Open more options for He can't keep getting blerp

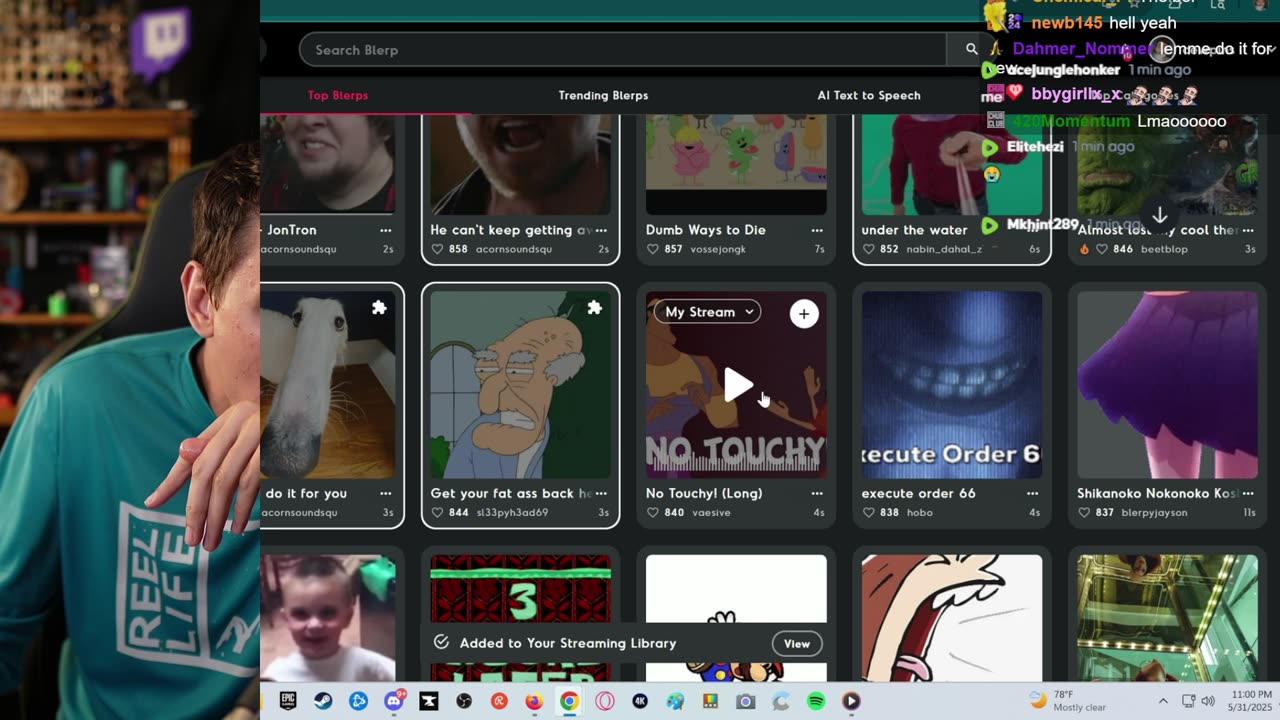pyautogui.click(x=601, y=230)
